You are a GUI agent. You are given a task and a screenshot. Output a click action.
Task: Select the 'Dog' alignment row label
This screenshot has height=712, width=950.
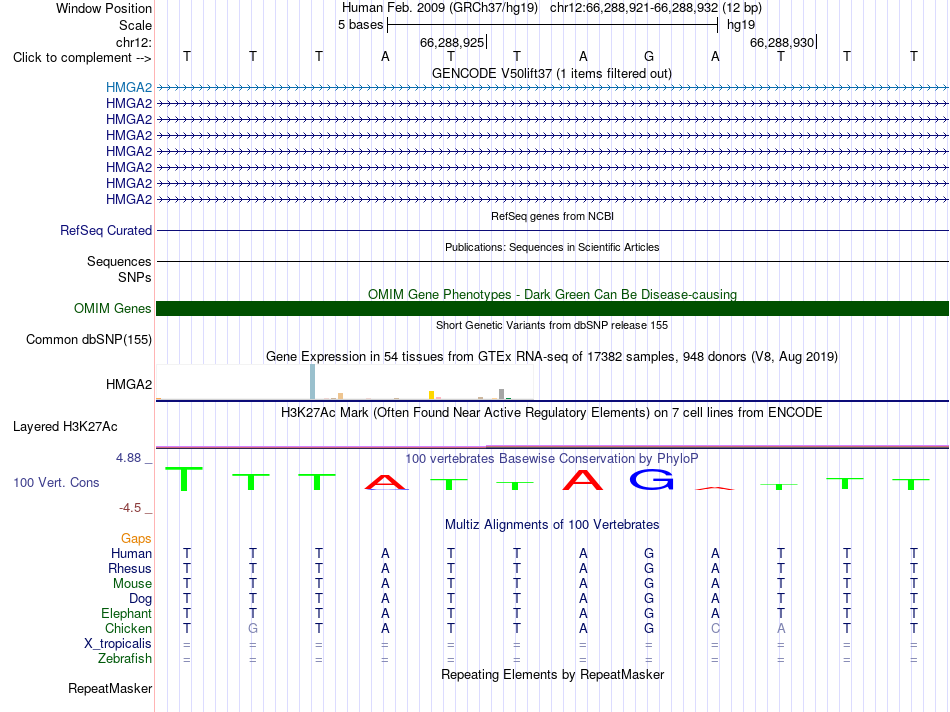point(140,599)
